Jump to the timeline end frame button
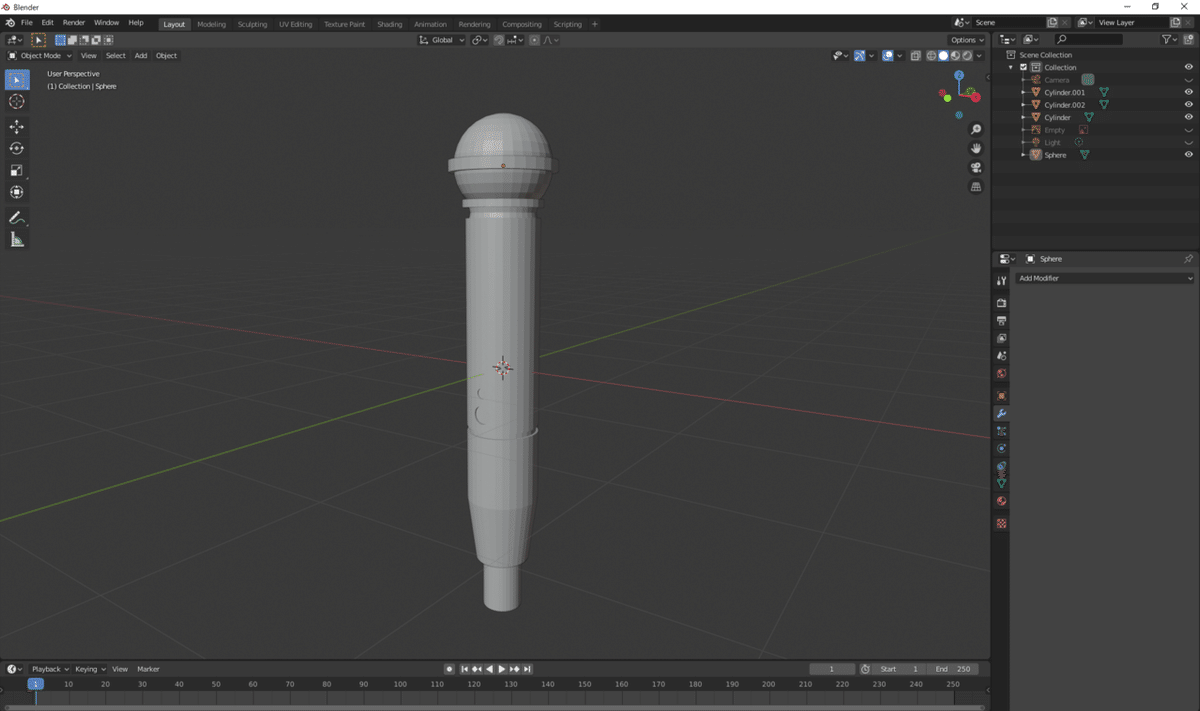Image resolution: width=1200 pixels, height=711 pixels. click(527, 669)
